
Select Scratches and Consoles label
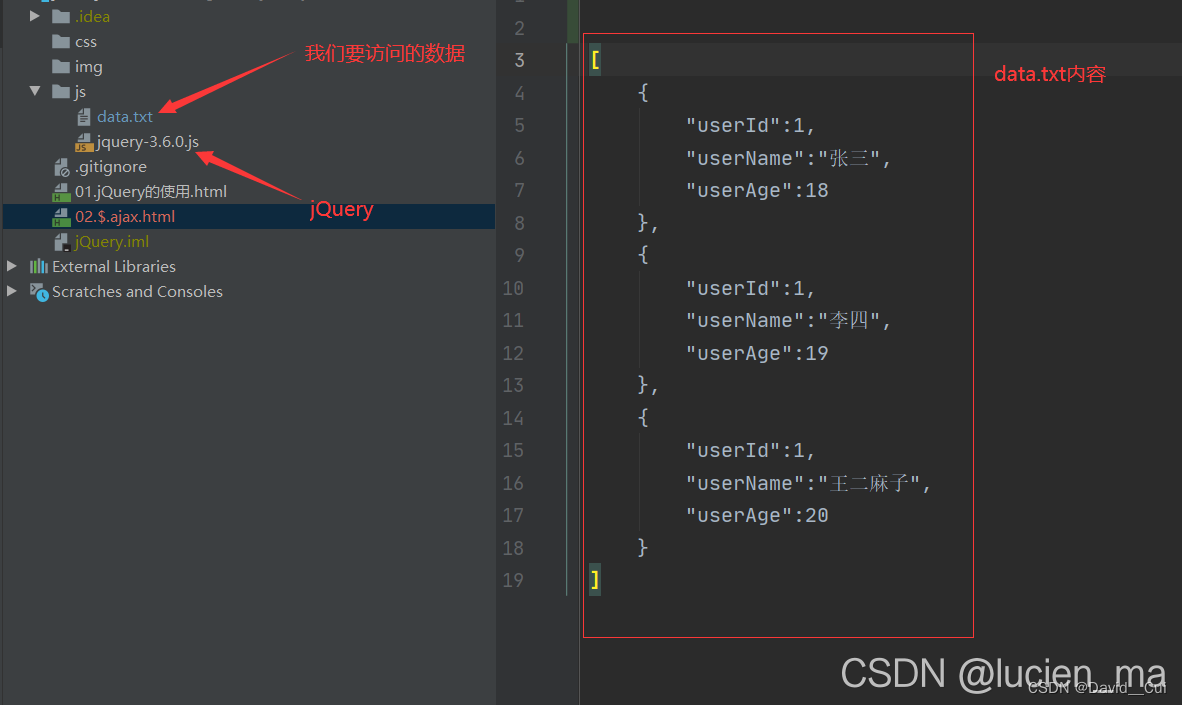[x=137, y=291]
